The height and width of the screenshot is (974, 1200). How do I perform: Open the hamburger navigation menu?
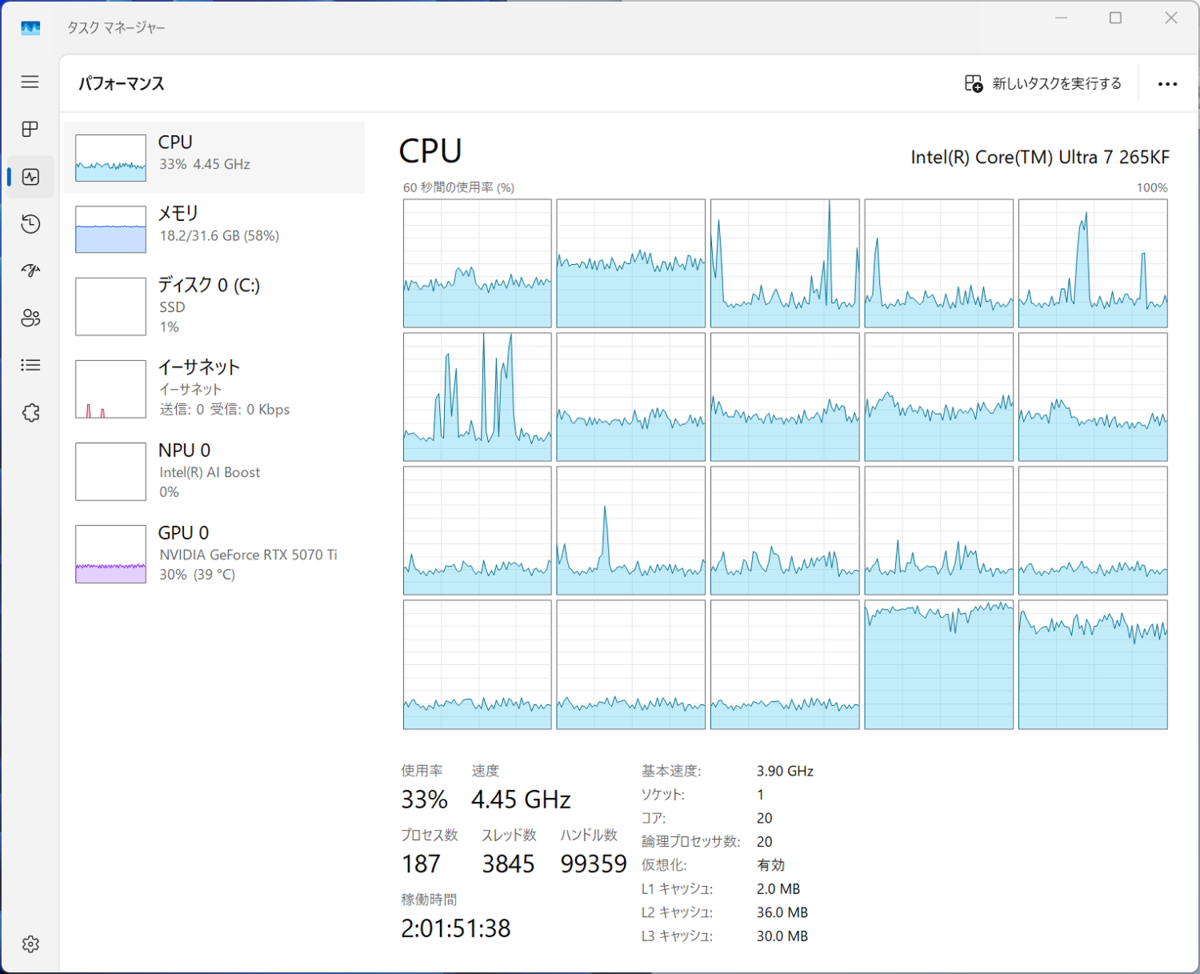click(x=30, y=82)
